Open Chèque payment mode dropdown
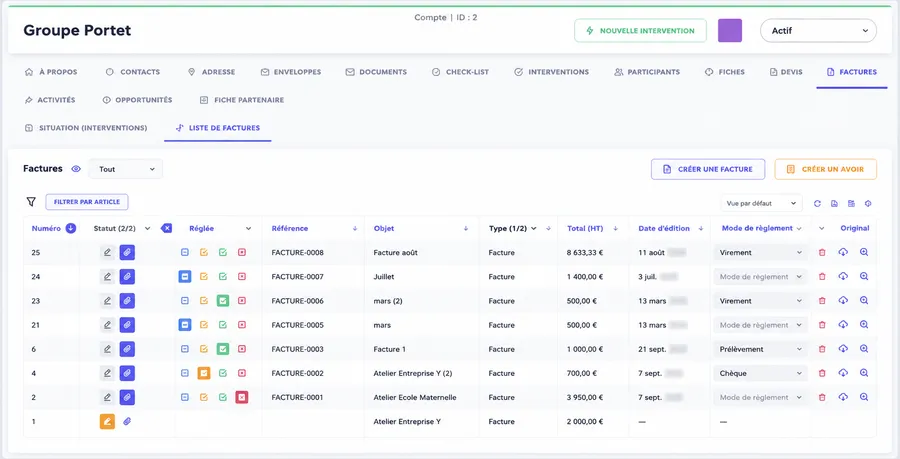 (x=760, y=373)
